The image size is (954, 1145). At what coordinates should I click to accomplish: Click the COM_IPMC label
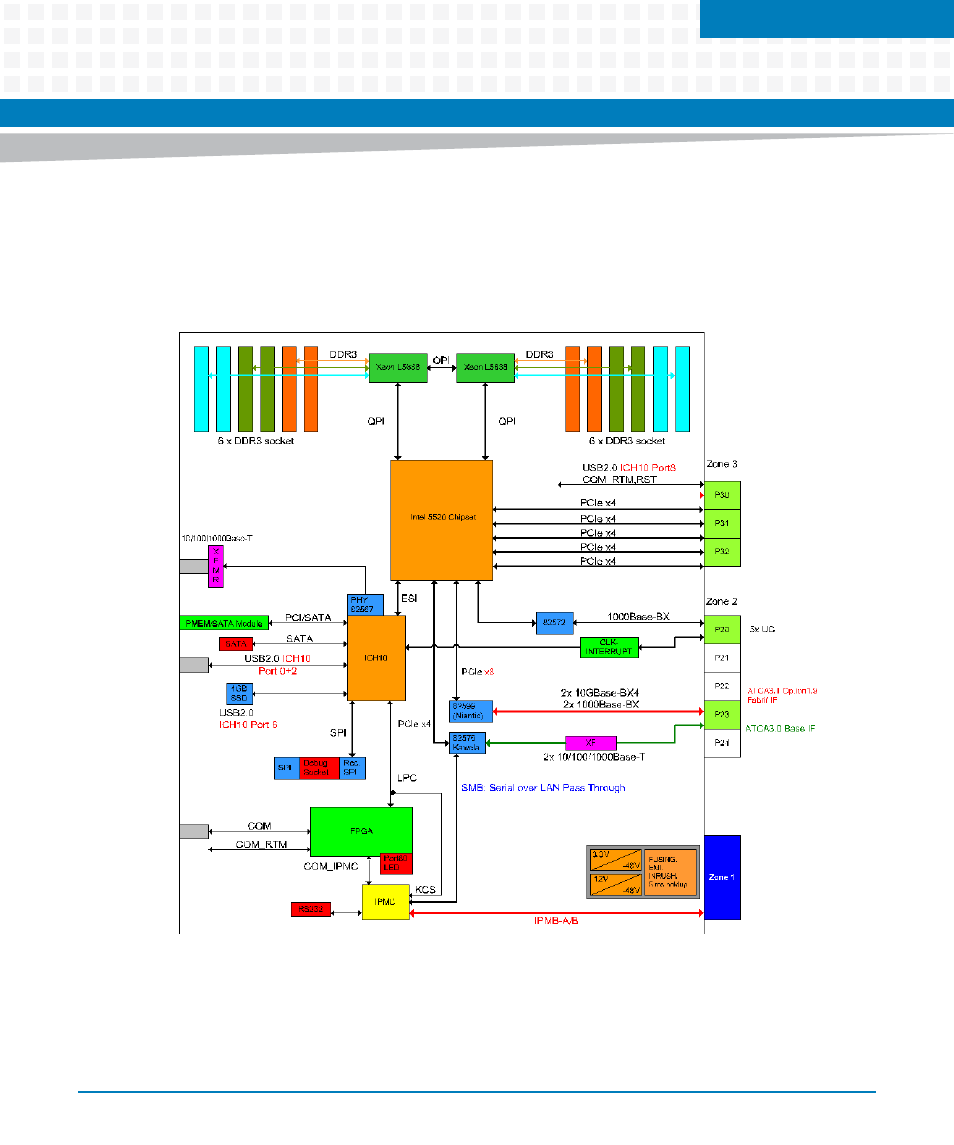[331, 866]
